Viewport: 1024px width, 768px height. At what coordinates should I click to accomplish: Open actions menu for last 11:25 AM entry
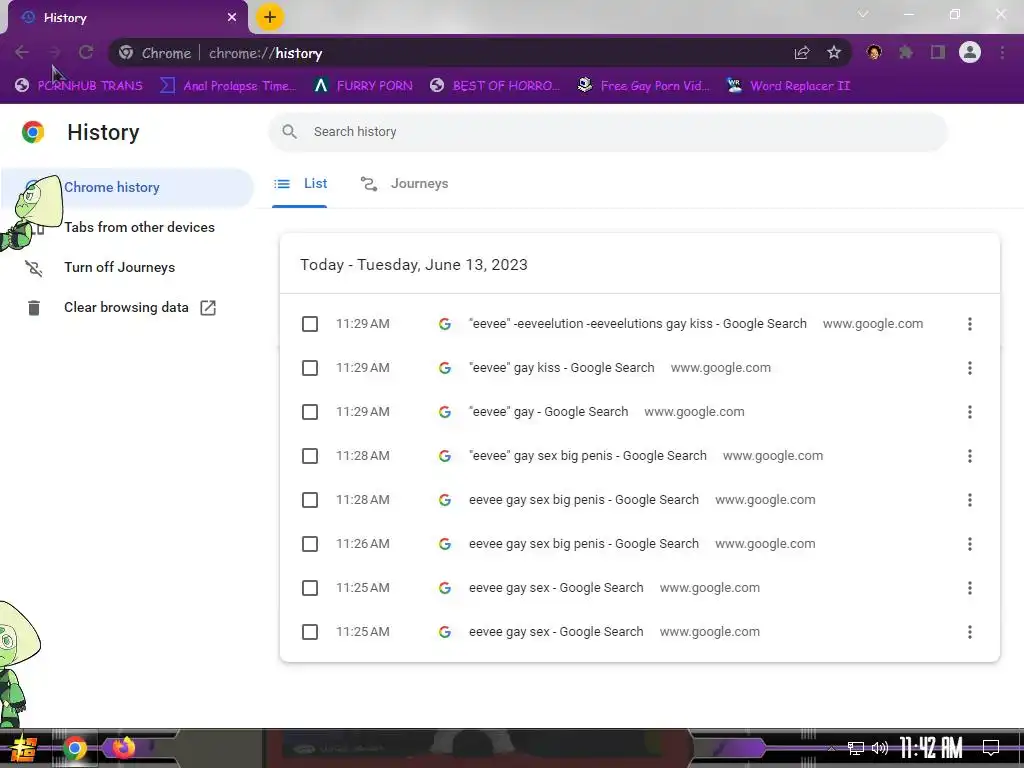970,632
